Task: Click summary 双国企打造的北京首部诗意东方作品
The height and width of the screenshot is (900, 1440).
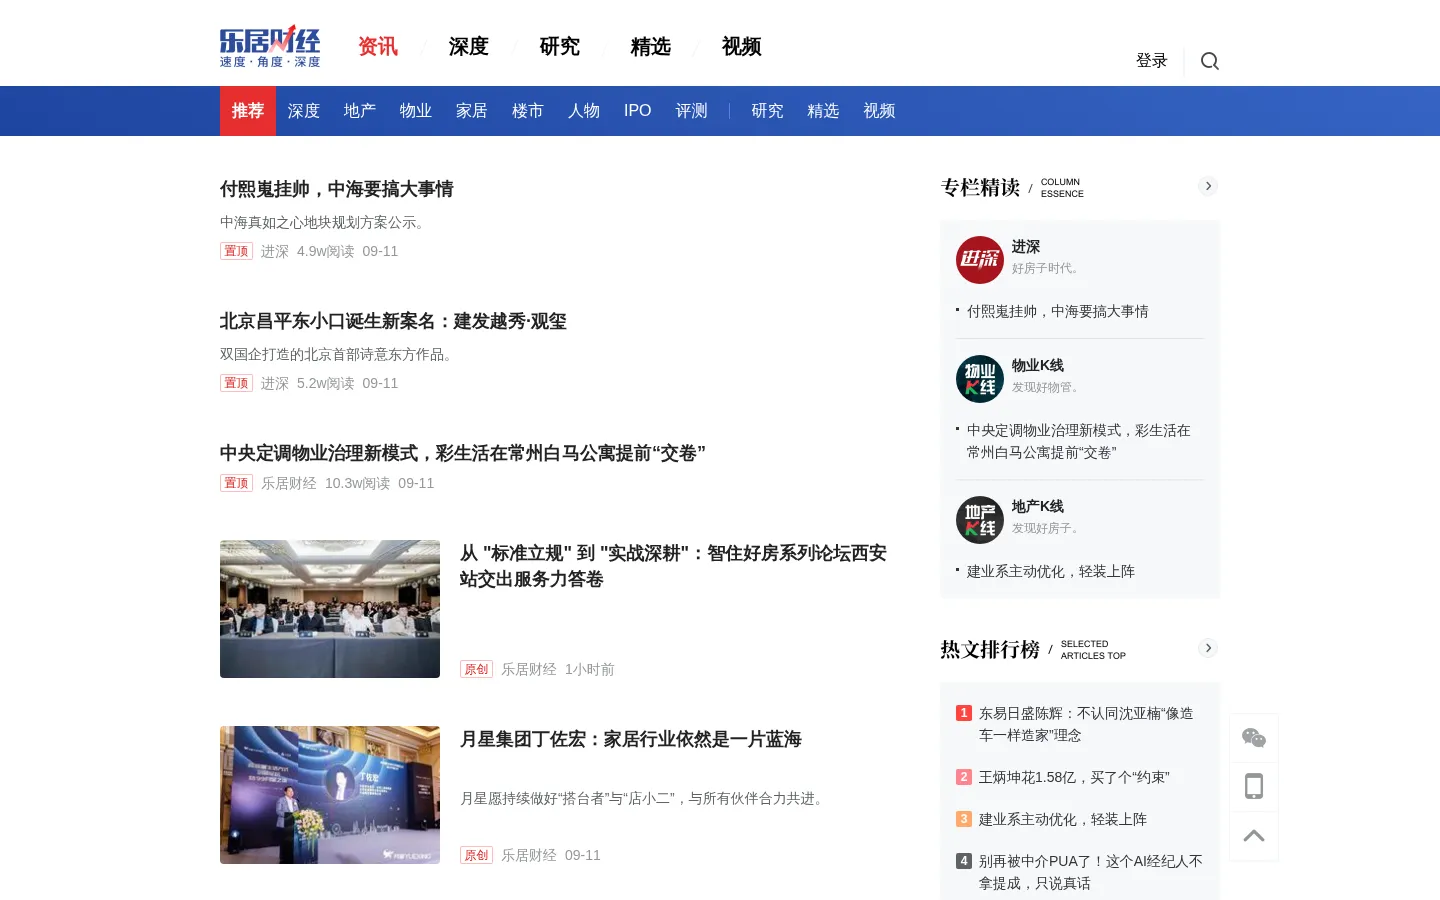Action: click(339, 355)
